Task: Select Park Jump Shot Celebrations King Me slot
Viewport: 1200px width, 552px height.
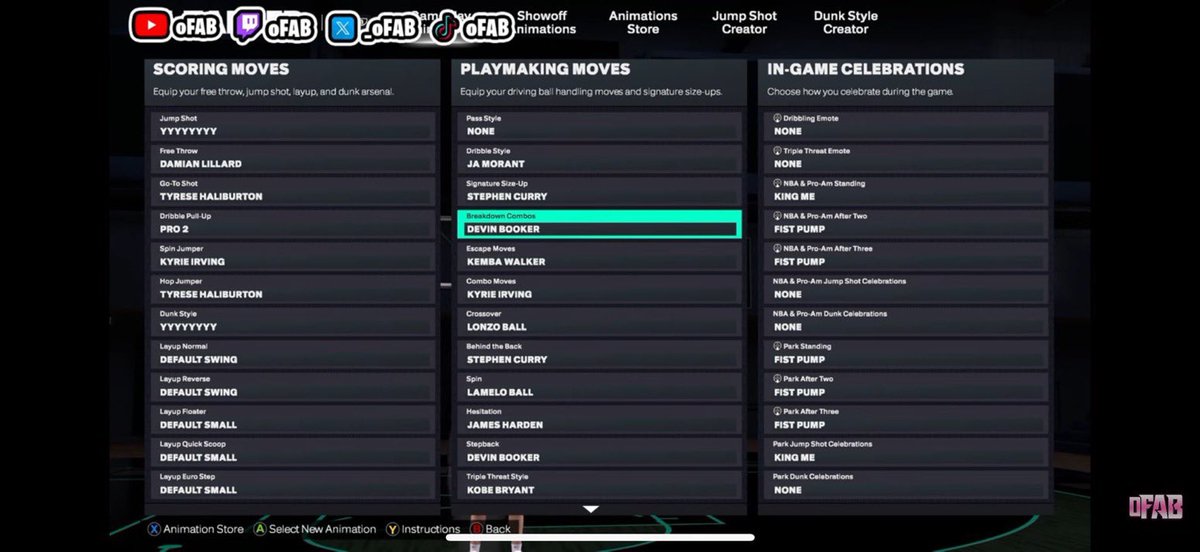Action: click(907, 451)
